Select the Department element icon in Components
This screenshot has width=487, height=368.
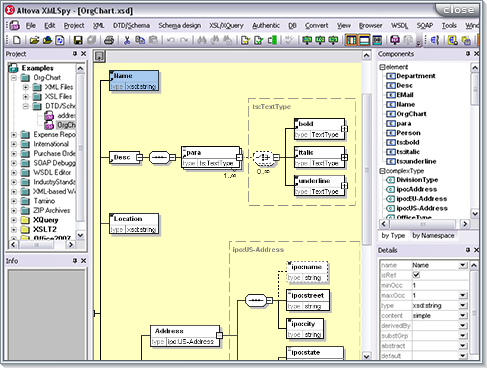[390, 76]
